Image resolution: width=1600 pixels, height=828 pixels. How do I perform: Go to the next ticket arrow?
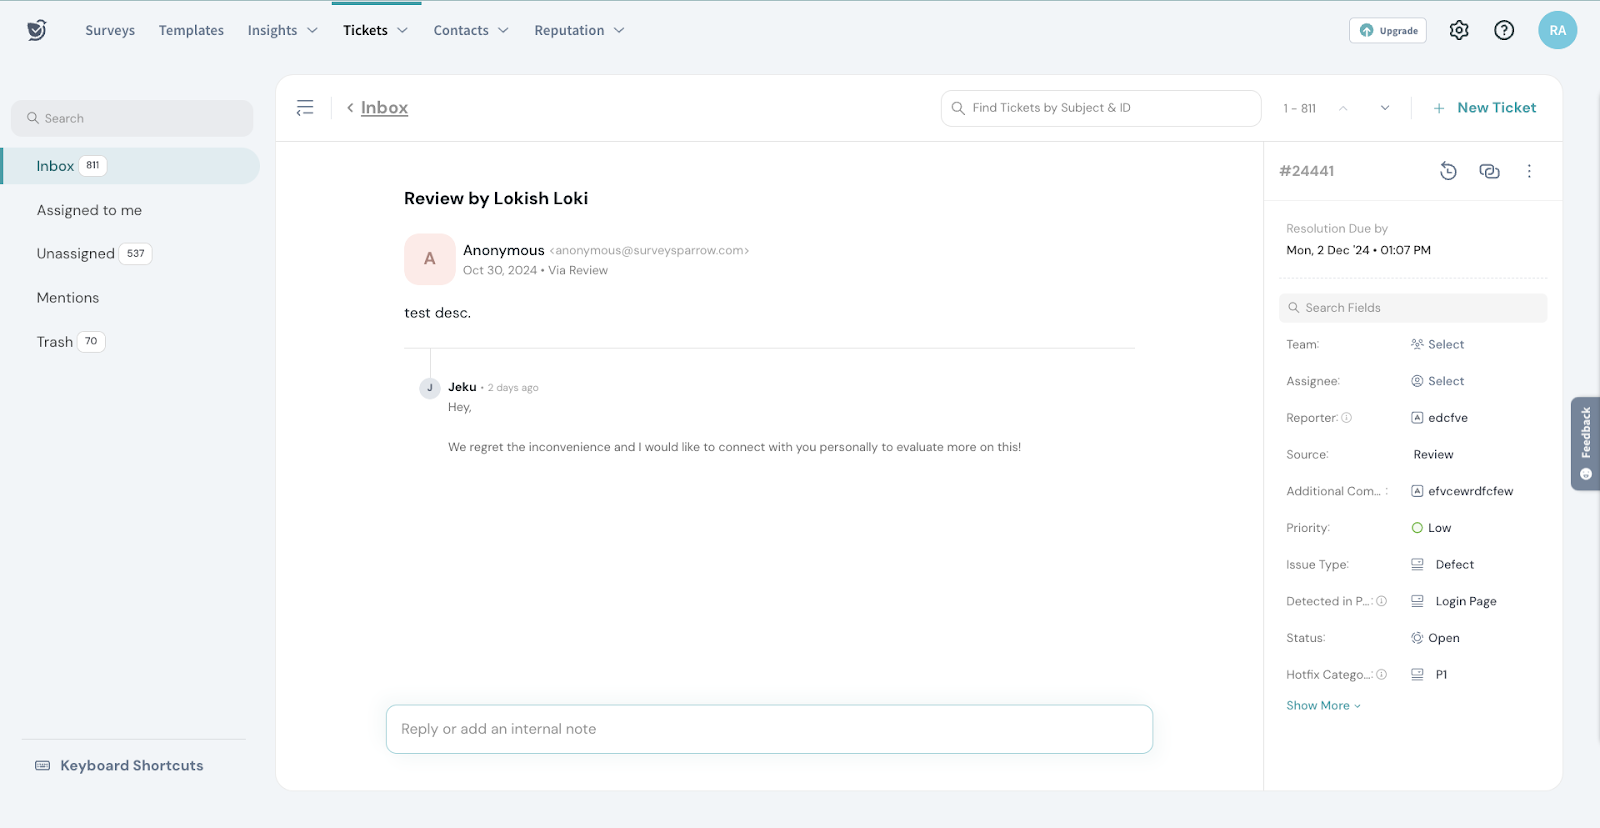1385,108
